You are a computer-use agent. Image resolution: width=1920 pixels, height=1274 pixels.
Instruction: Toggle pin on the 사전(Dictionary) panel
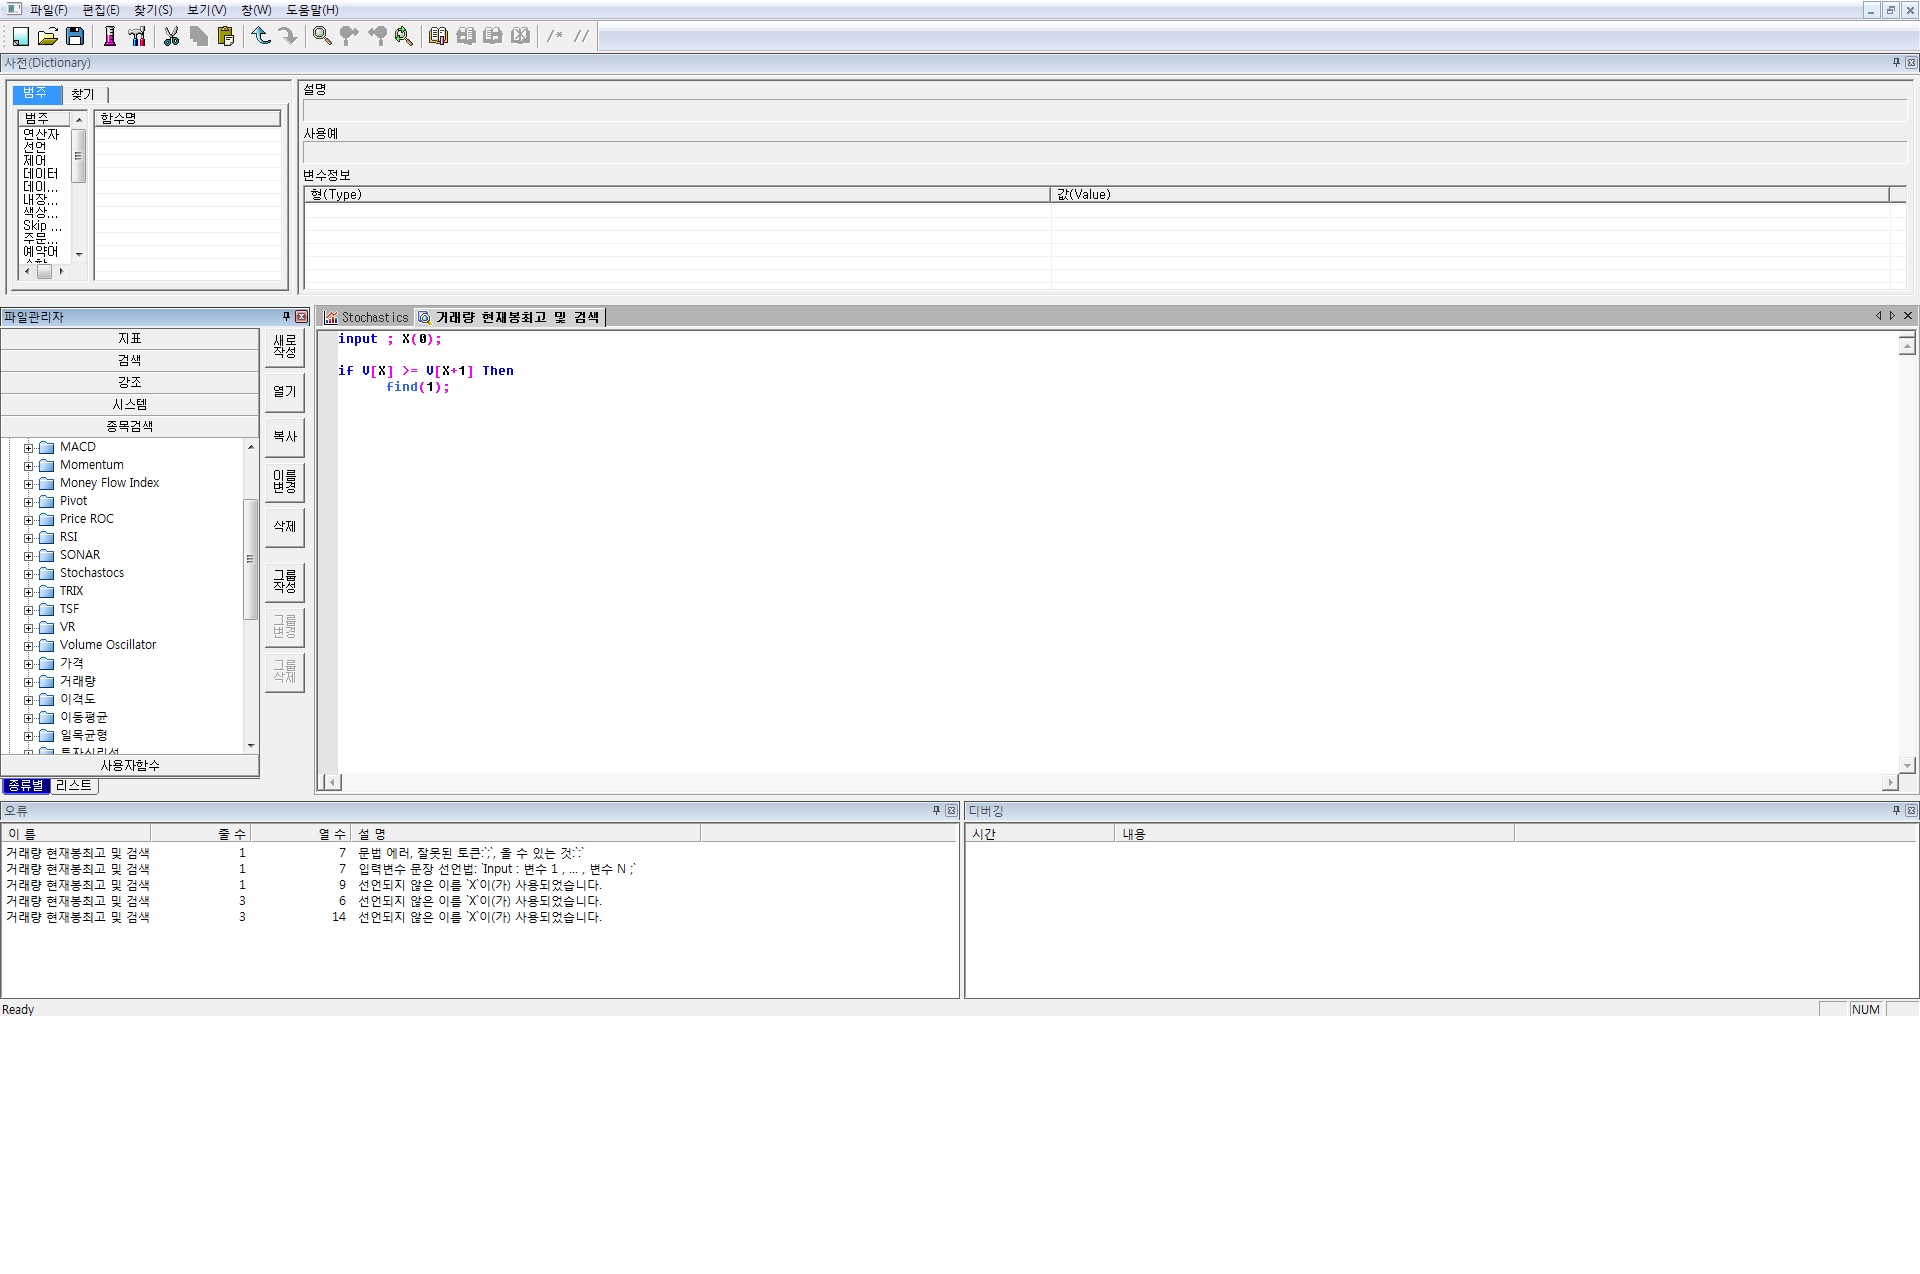tap(1895, 63)
